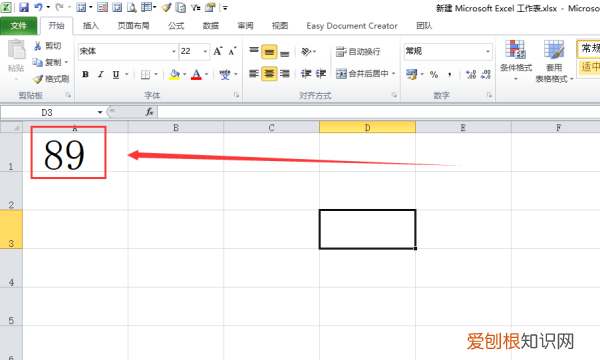Switch to the 插入 Insert tab
This screenshot has height=360, width=600.
(x=91, y=26)
